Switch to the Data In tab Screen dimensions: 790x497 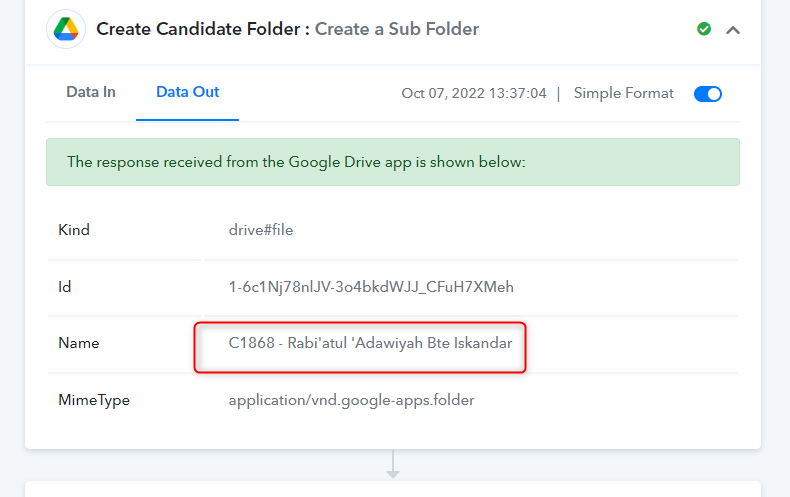[91, 92]
